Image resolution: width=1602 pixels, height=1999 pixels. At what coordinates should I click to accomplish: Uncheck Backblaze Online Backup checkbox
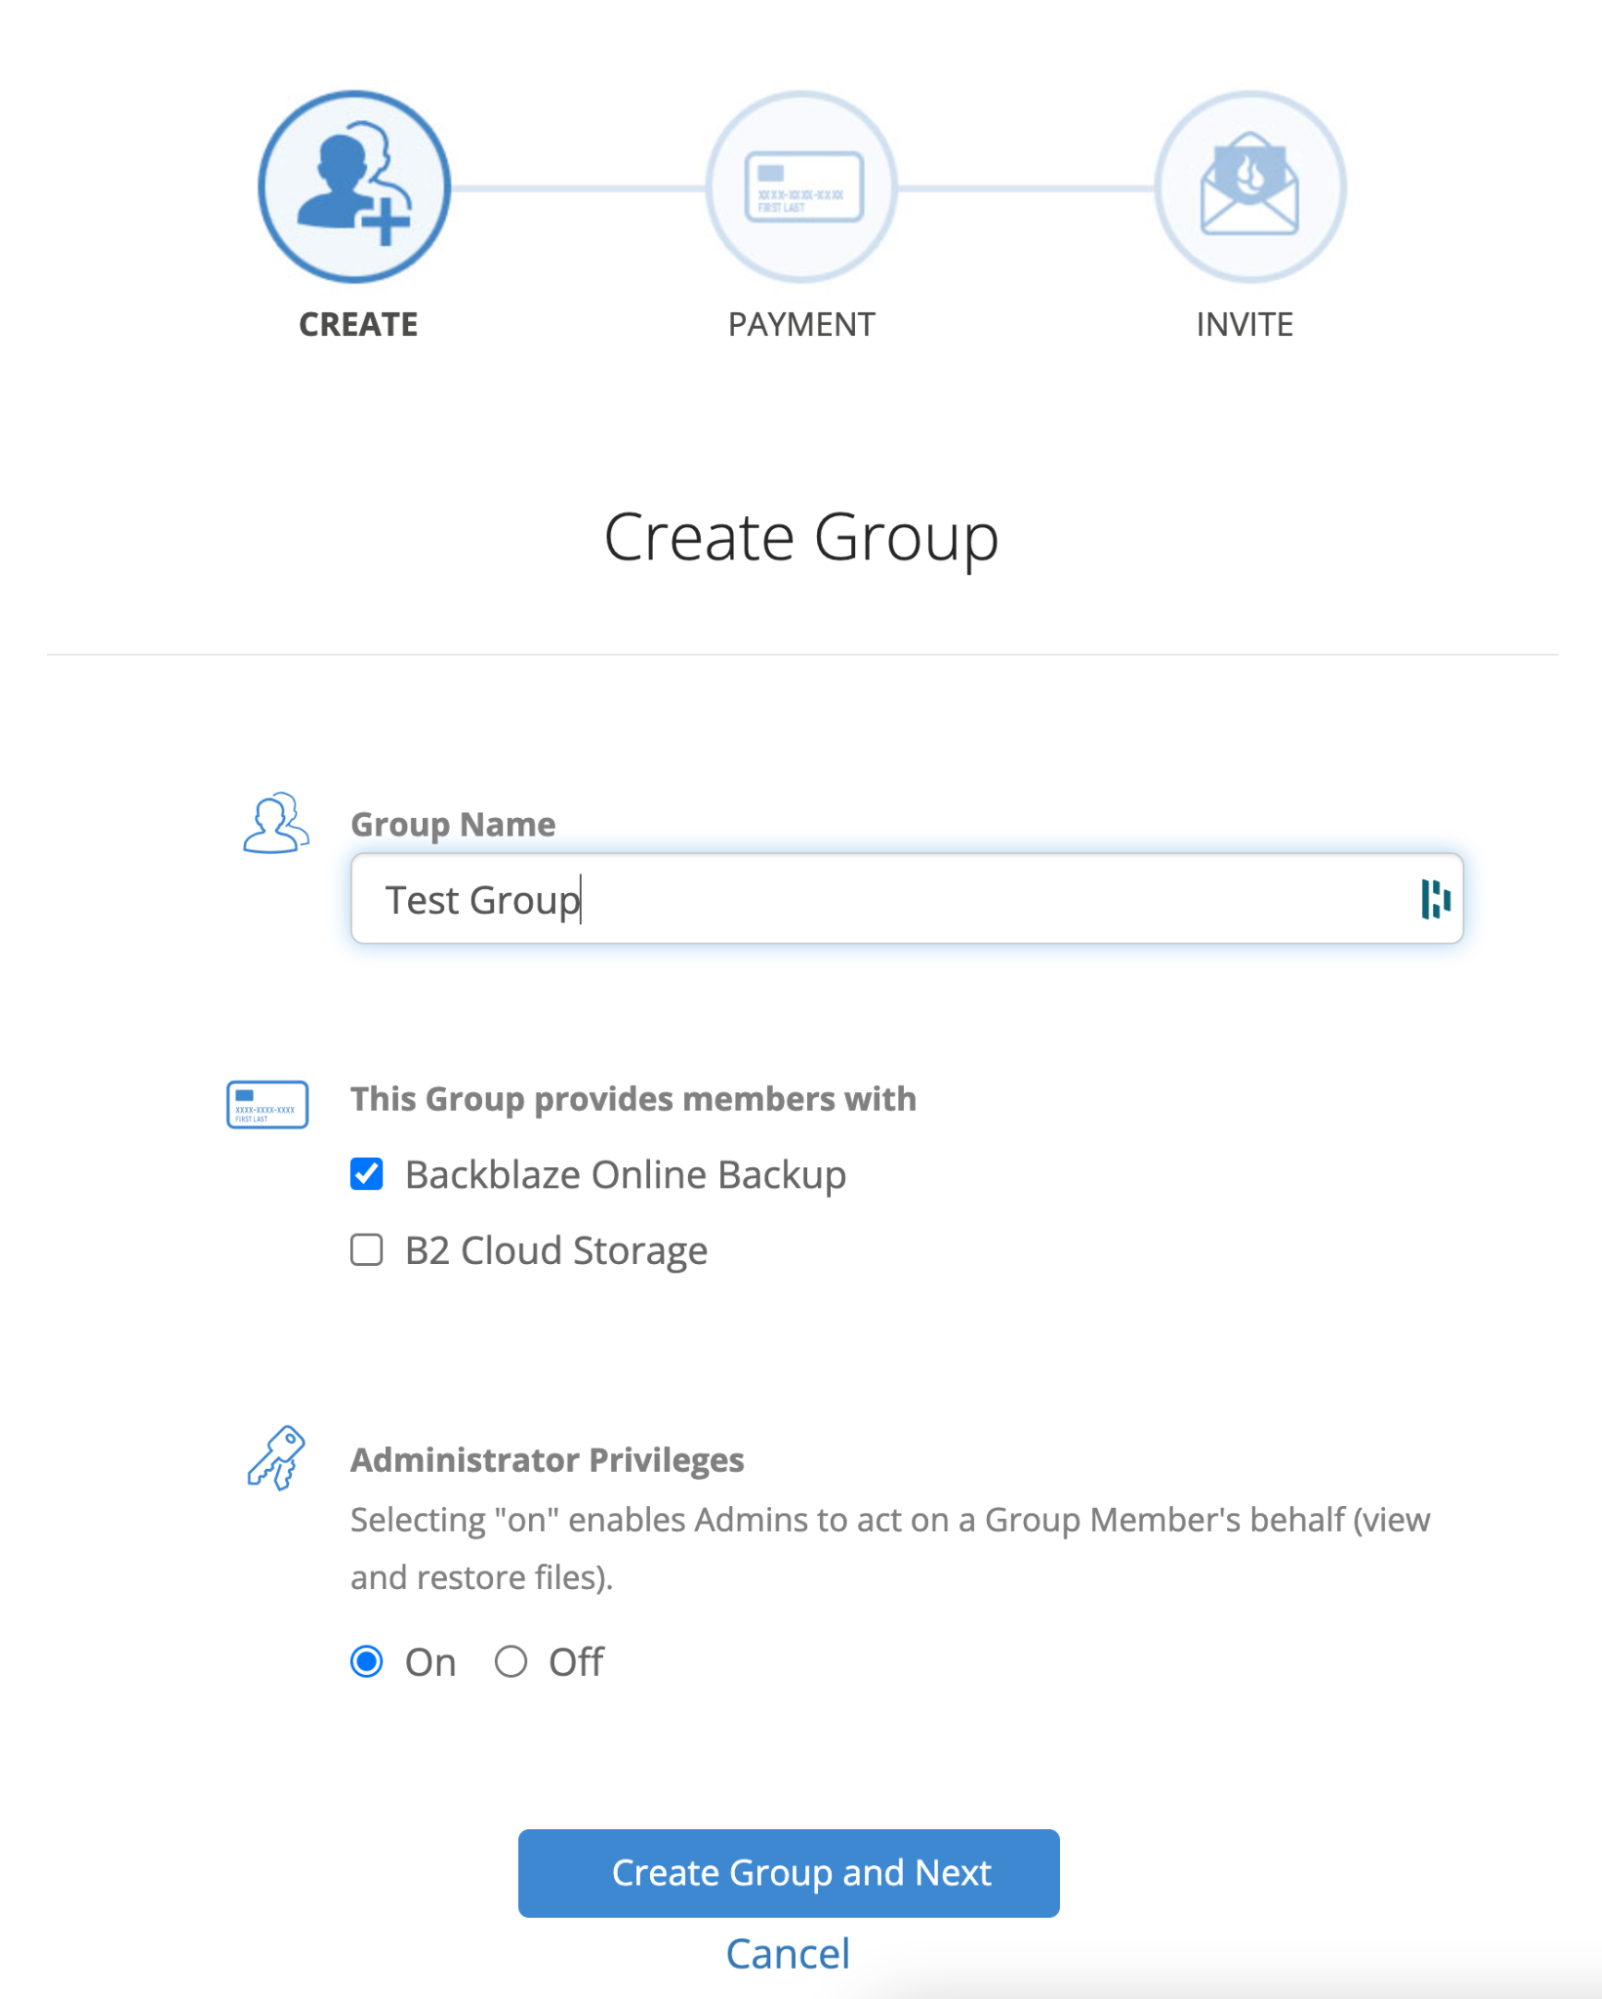click(x=367, y=1174)
